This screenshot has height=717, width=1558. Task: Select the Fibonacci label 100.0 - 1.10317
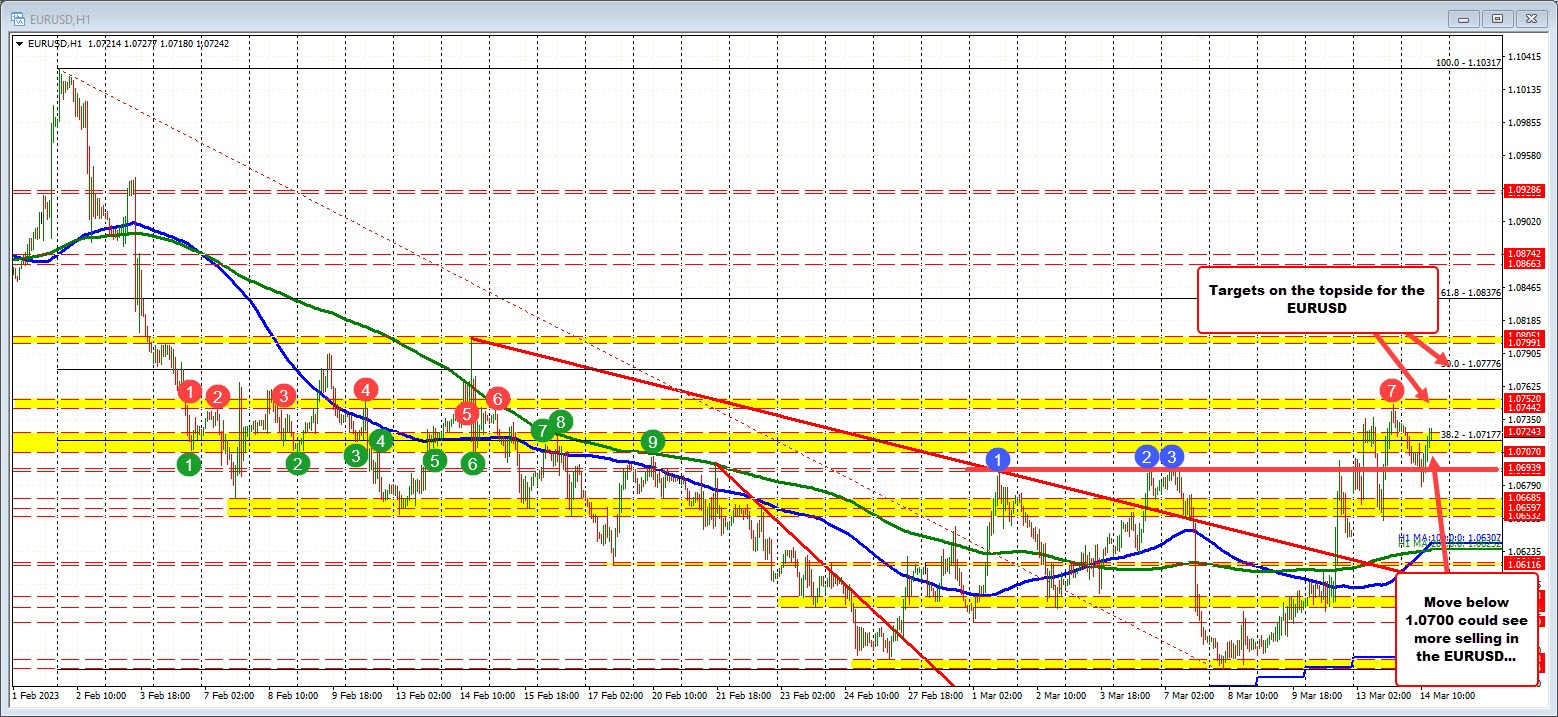click(1468, 62)
